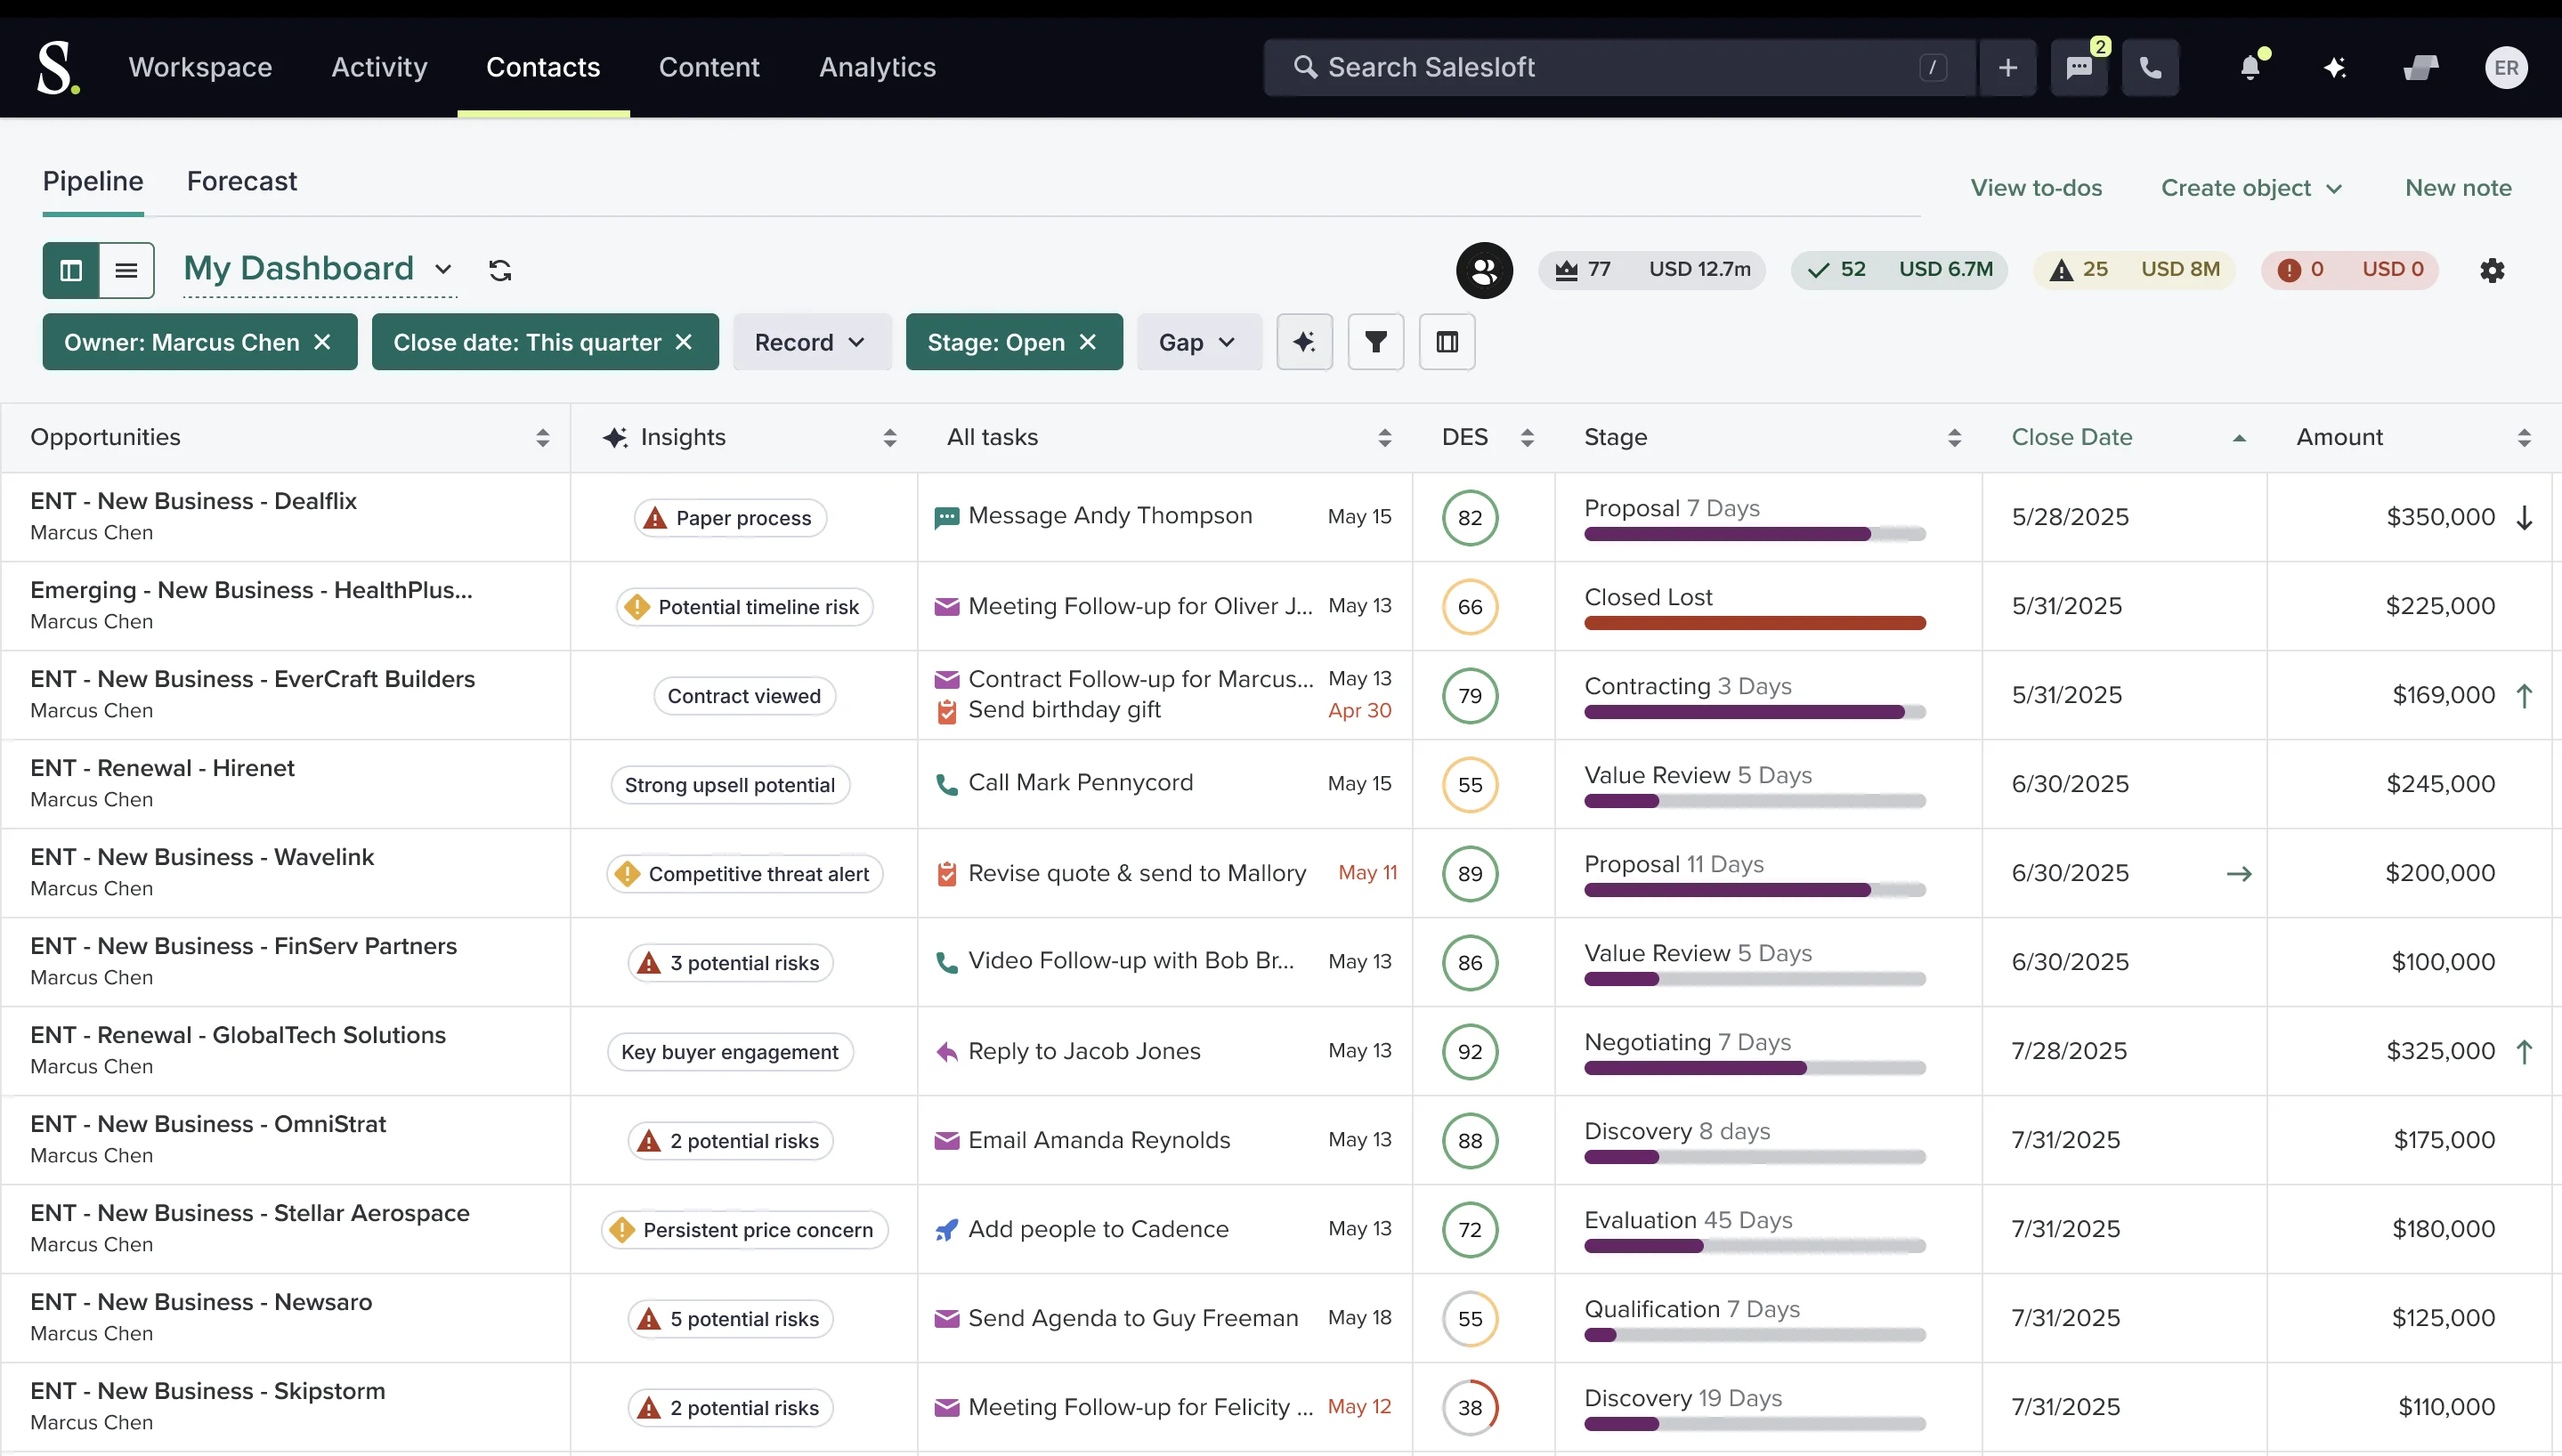Open ENT - New Business - Dealflix opportunity
The width and height of the screenshot is (2562, 1456).
(x=193, y=501)
